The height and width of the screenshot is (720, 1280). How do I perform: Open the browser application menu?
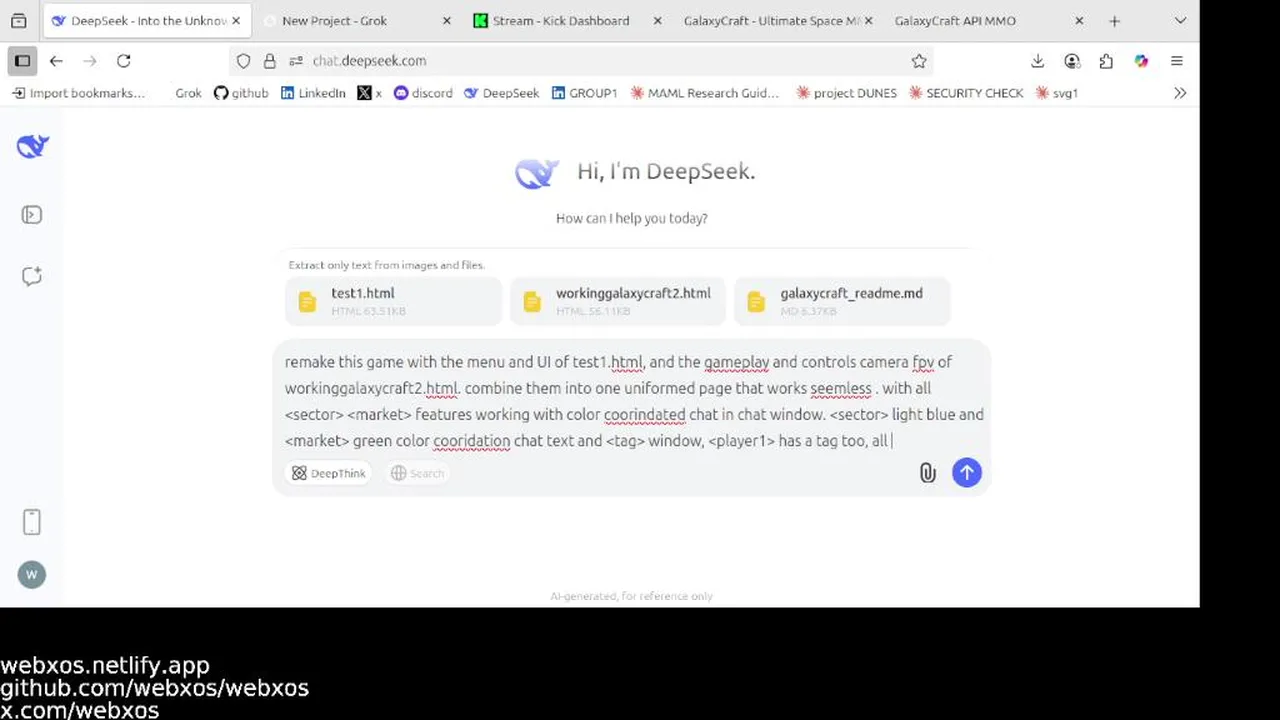[x=1177, y=61]
